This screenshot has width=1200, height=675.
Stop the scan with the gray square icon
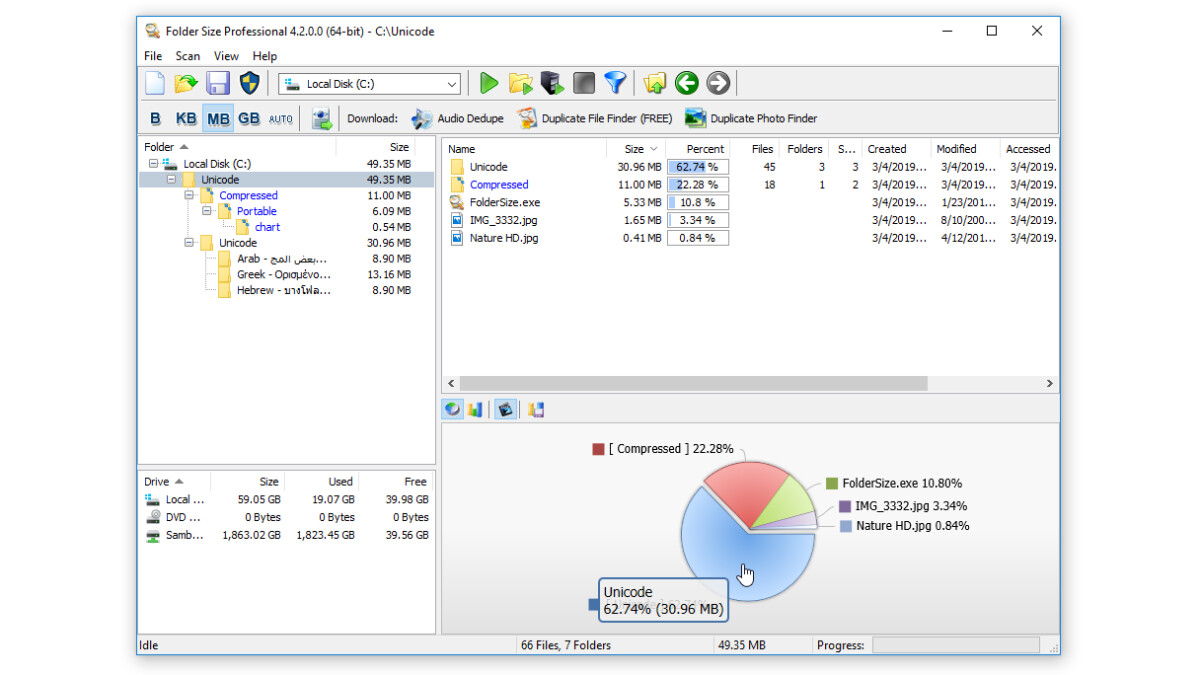(584, 83)
